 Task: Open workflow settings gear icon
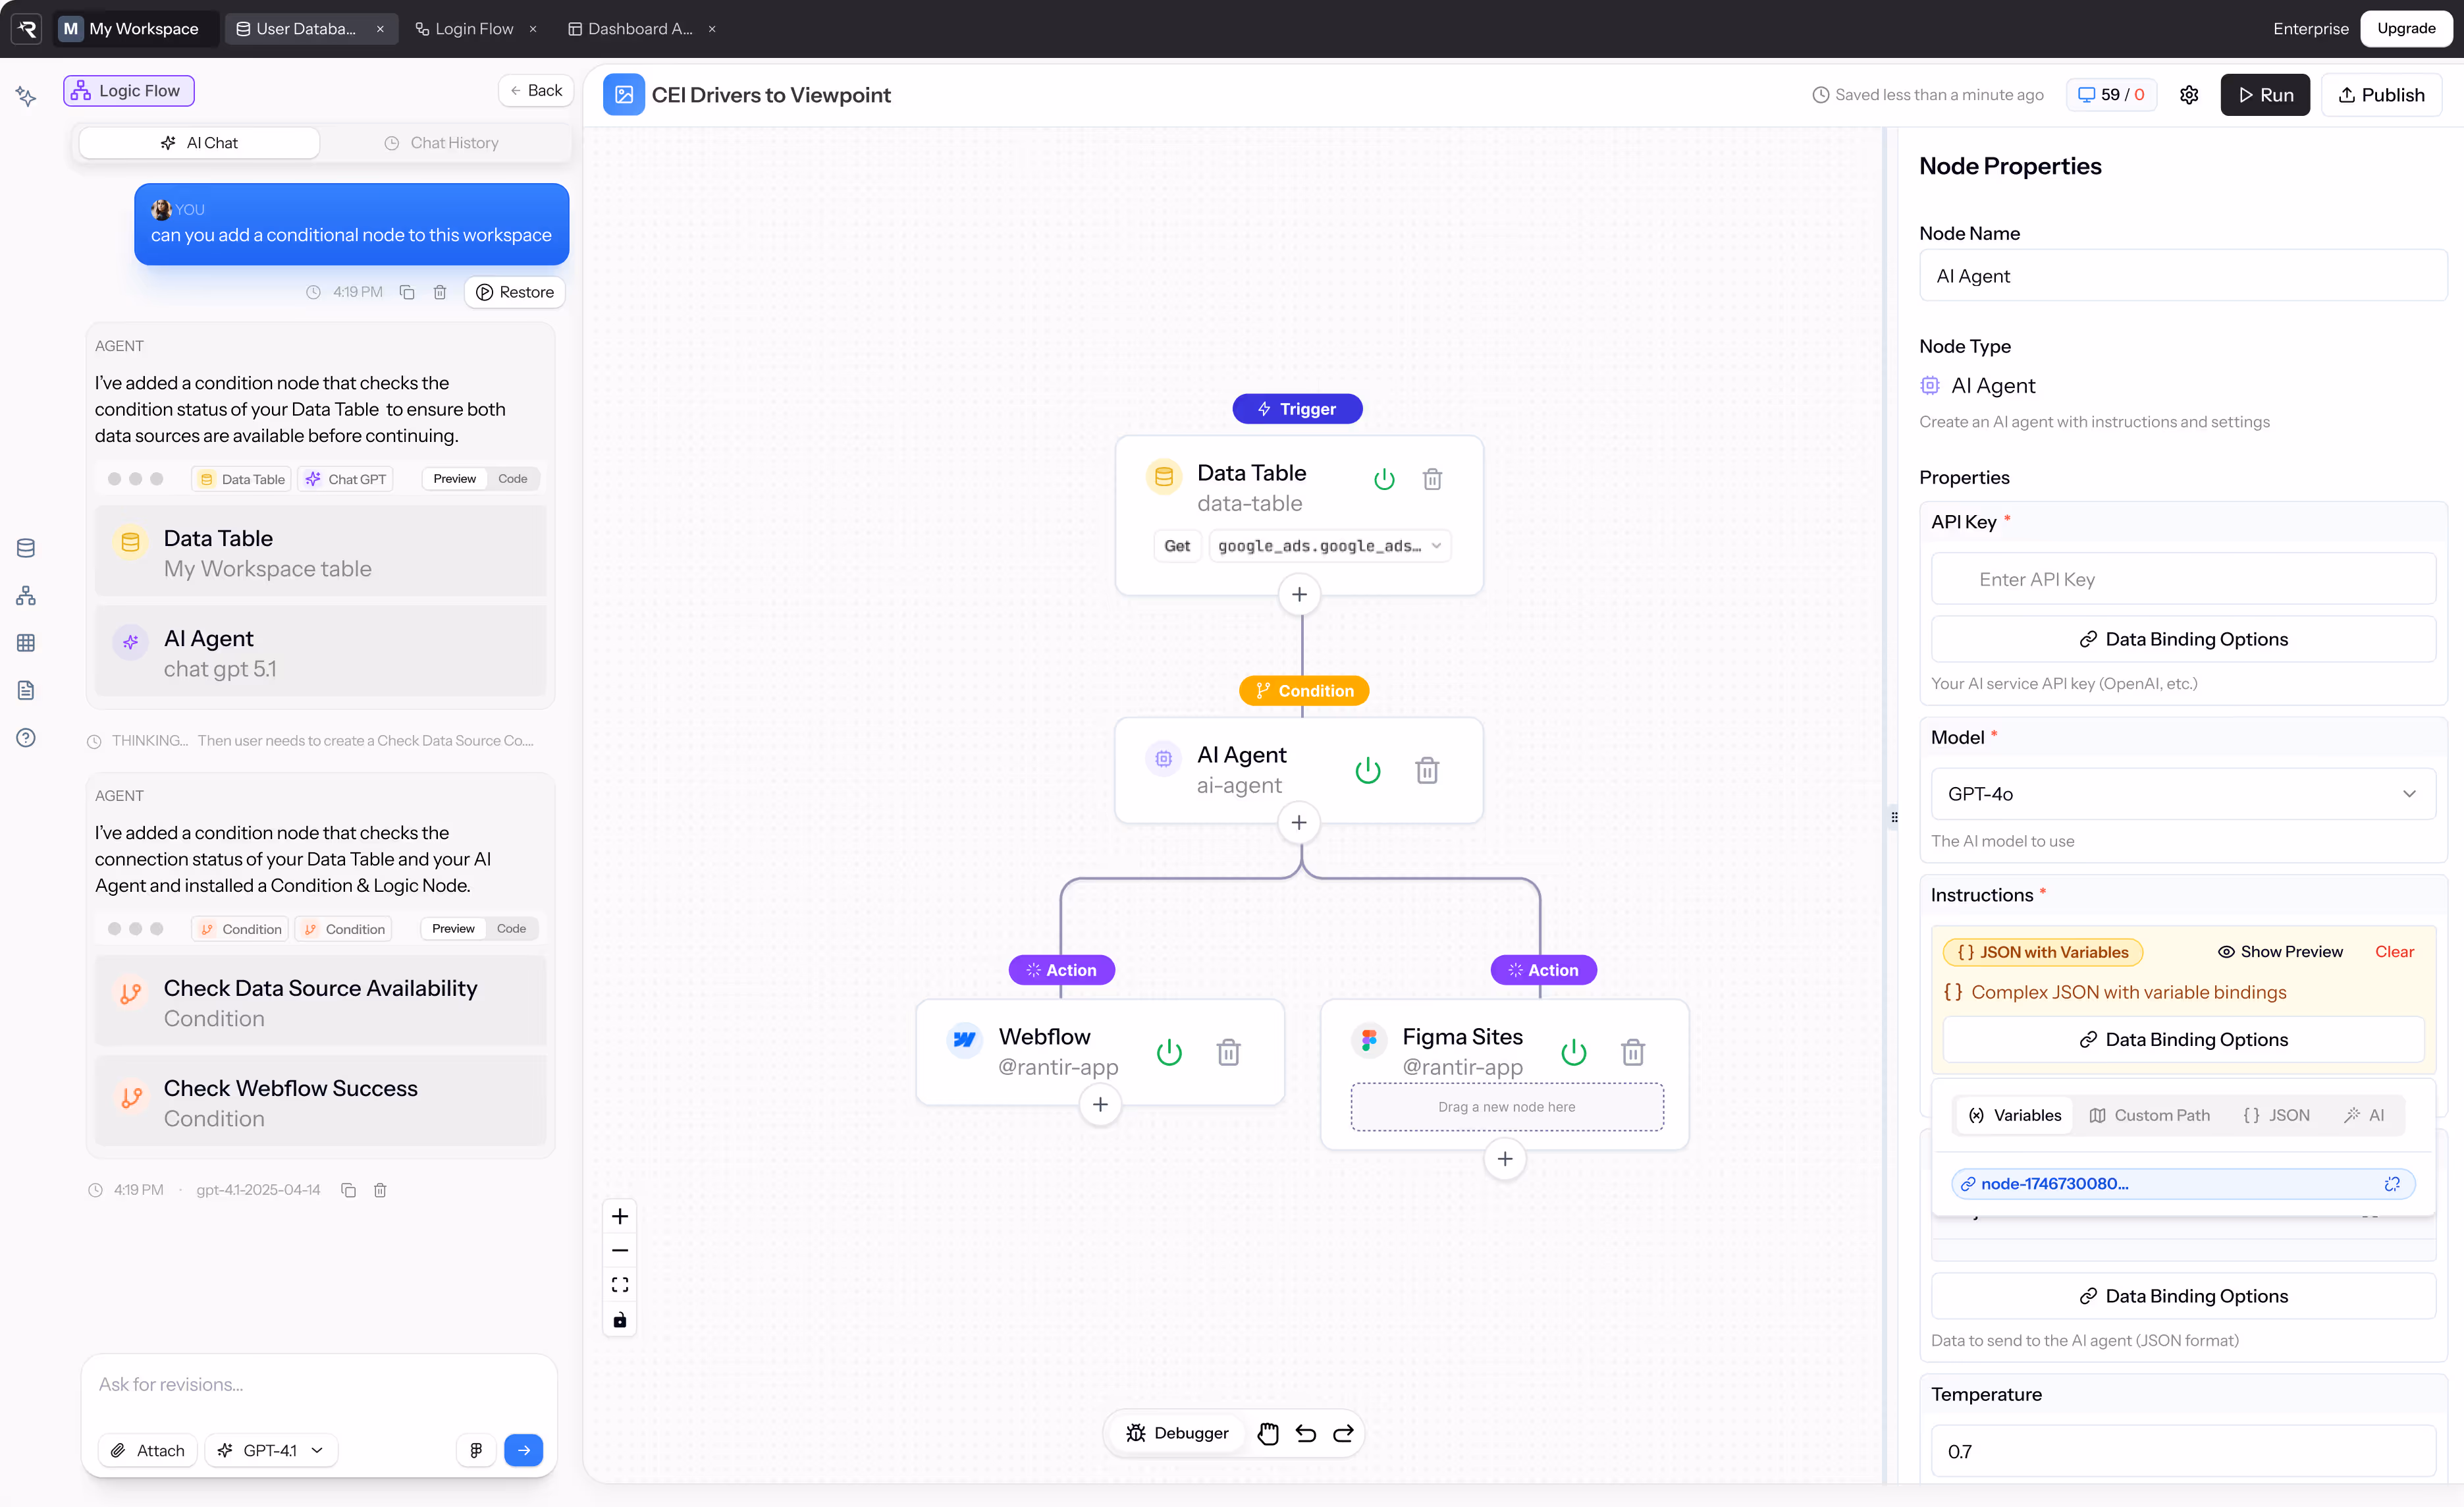(2188, 95)
